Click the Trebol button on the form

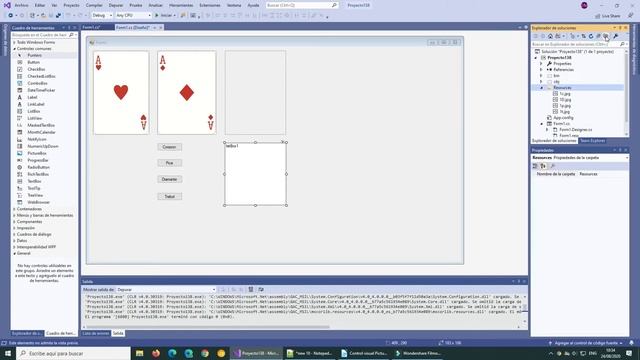coord(169,196)
